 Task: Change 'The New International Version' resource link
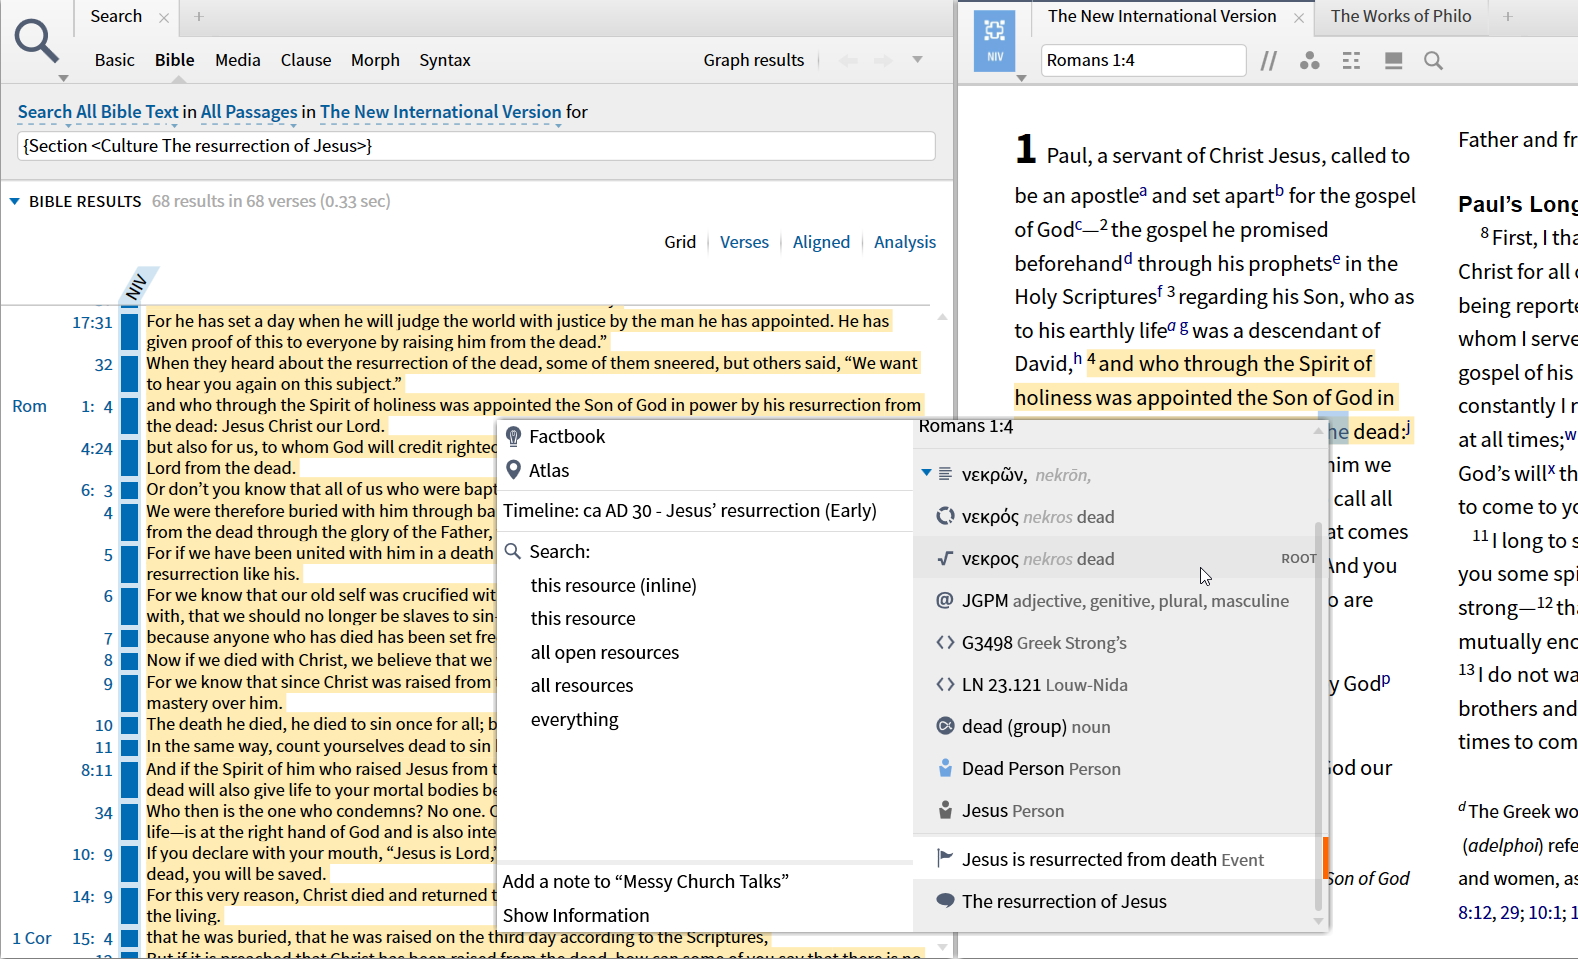441,112
